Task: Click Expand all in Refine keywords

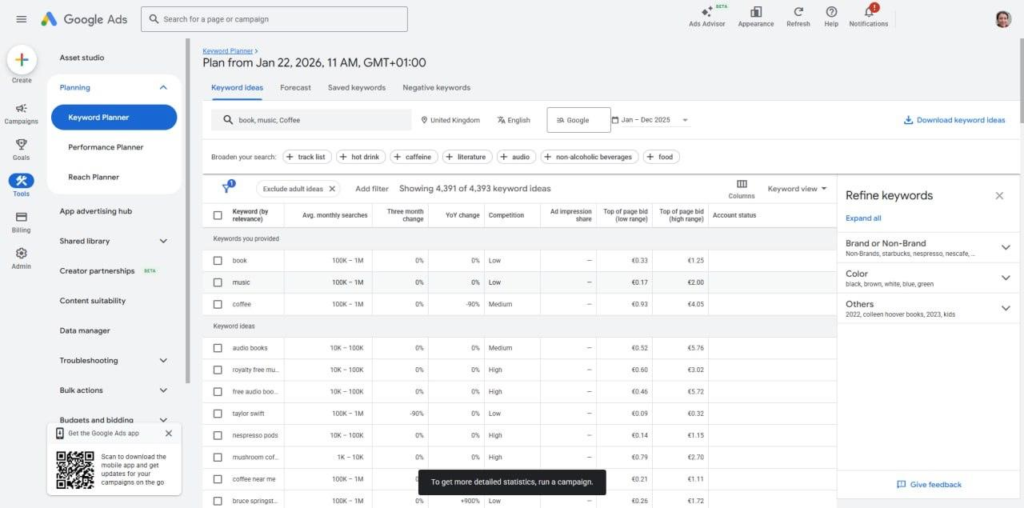Action: click(x=863, y=218)
